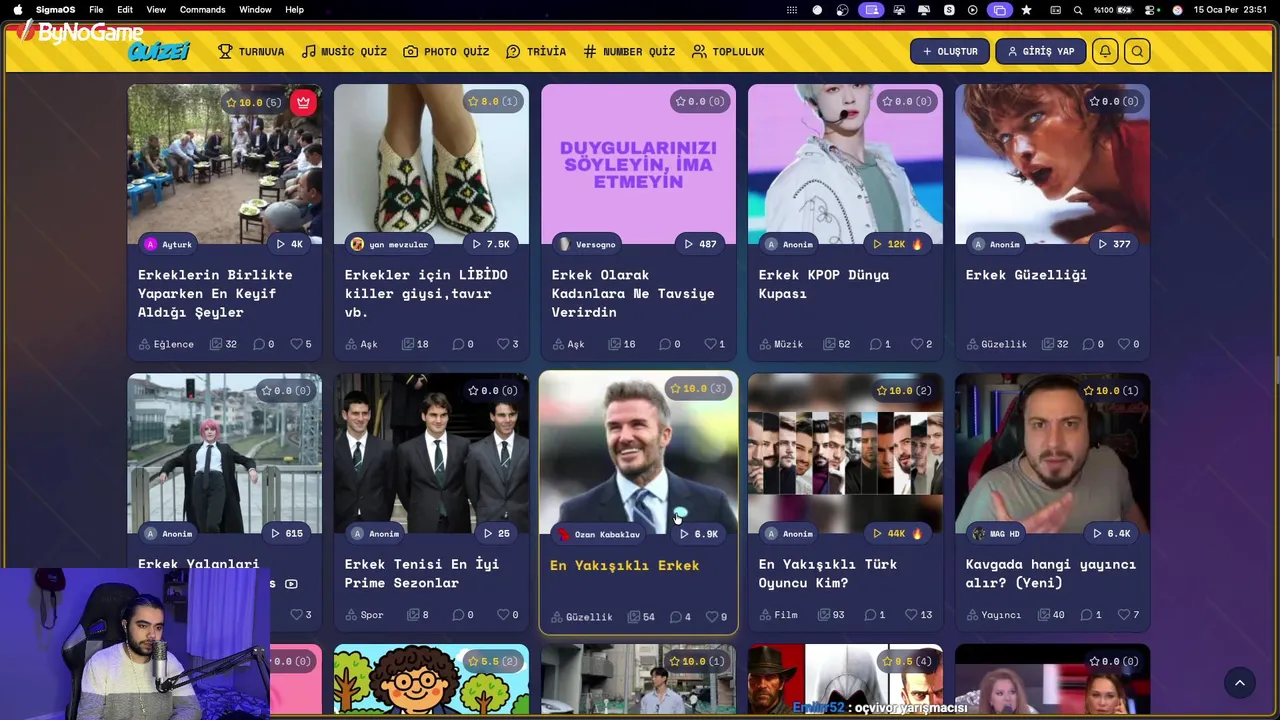Like the En Yakışıklı Erkek quiz heart
The width and height of the screenshot is (1280, 720).
click(x=712, y=617)
